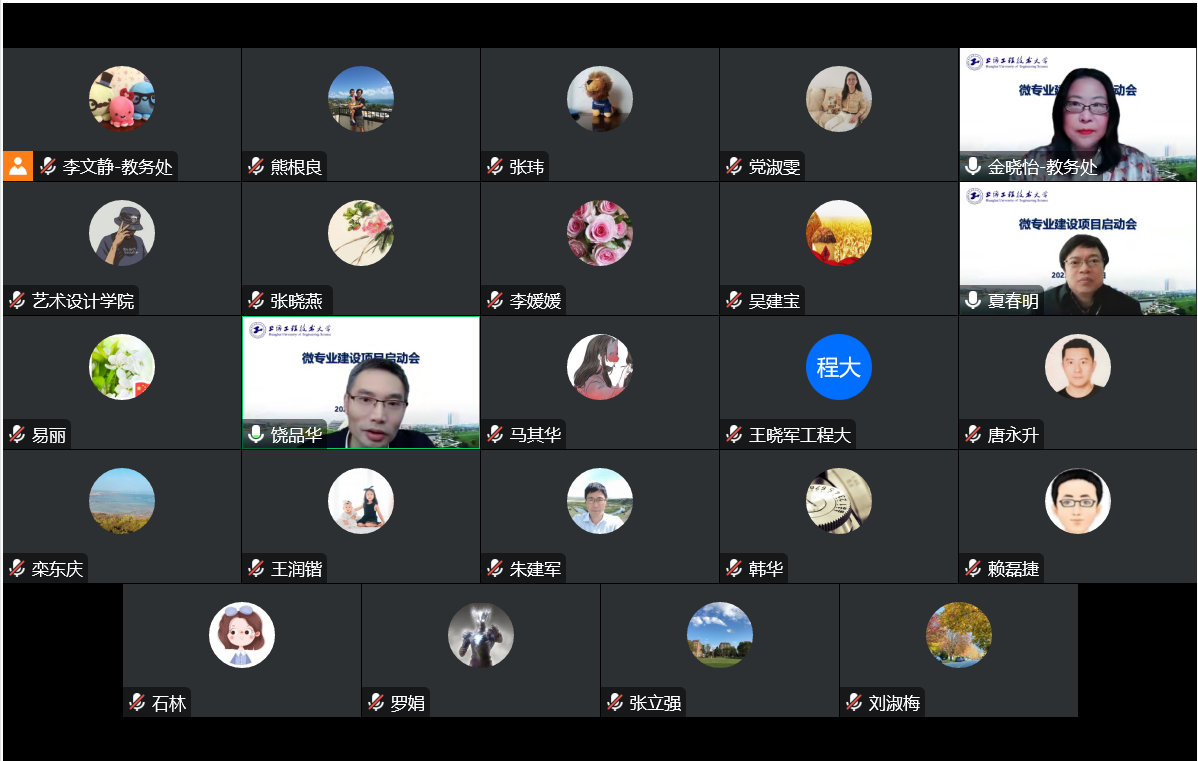1198x761 pixels.
Task: Click the 赖磊捷 participant name label
Action: [x=1013, y=569]
